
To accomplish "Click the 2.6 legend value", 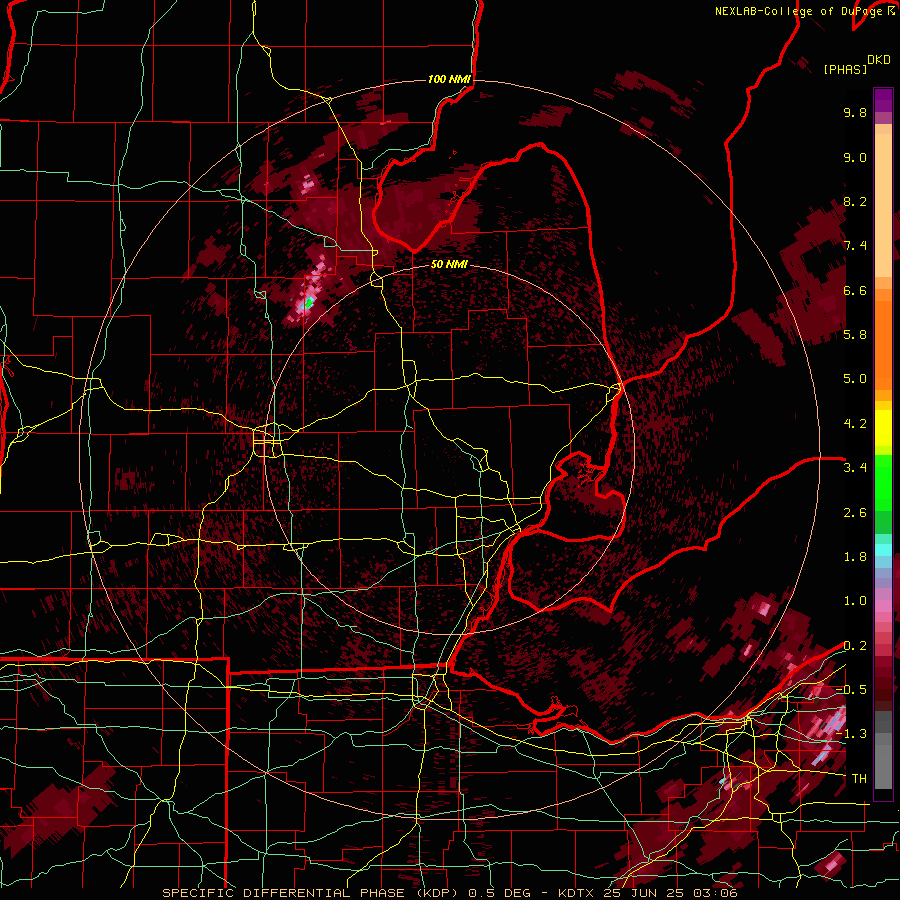I will (x=855, y=513).
